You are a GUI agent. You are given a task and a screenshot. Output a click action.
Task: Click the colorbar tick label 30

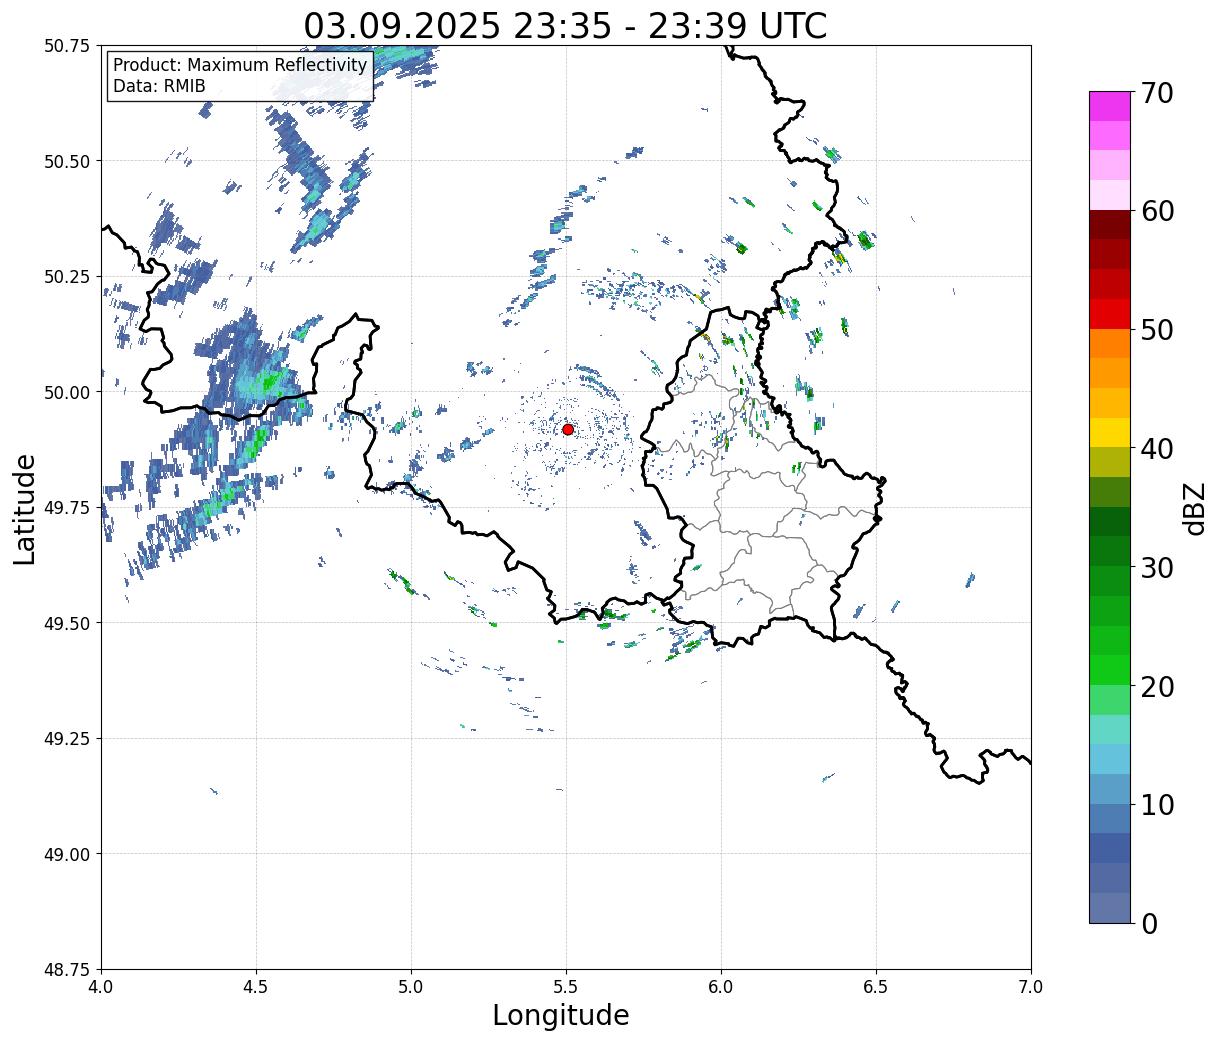pos(1157,568)
